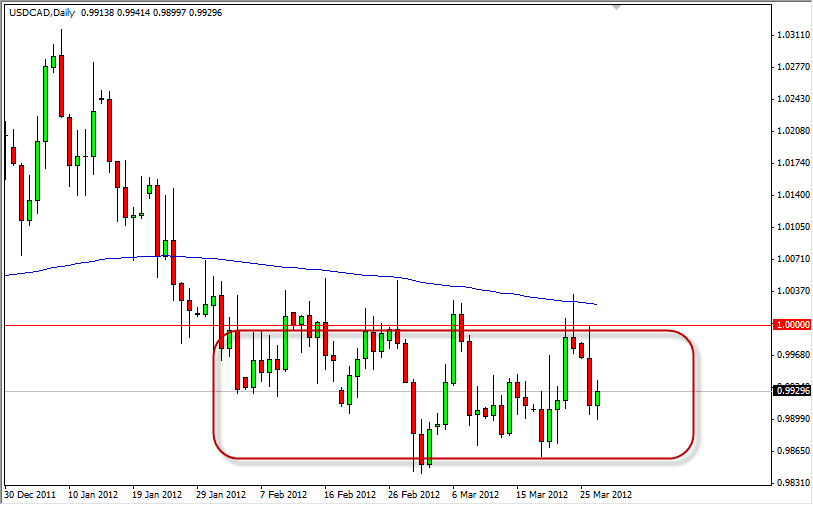Click the 1.00370 price axis label
Viewport: 813px width, 505px height.
pyautogui.click(x=793, y=291)
